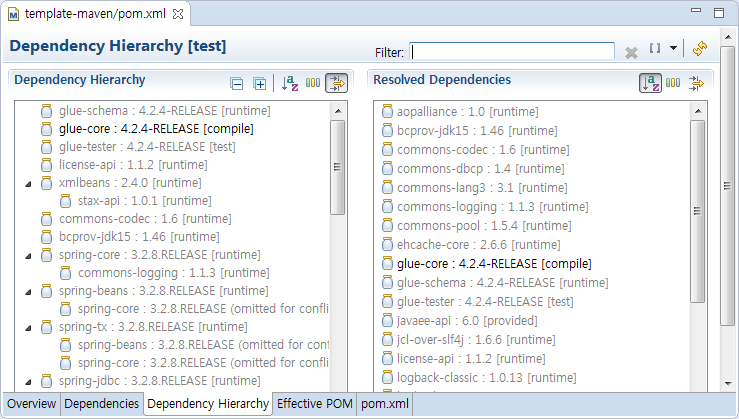Select jcl-over-slf4j : 1.6.6 entry
The height and width of the screenshot is (419, 739).
click(x=476, y=339)
